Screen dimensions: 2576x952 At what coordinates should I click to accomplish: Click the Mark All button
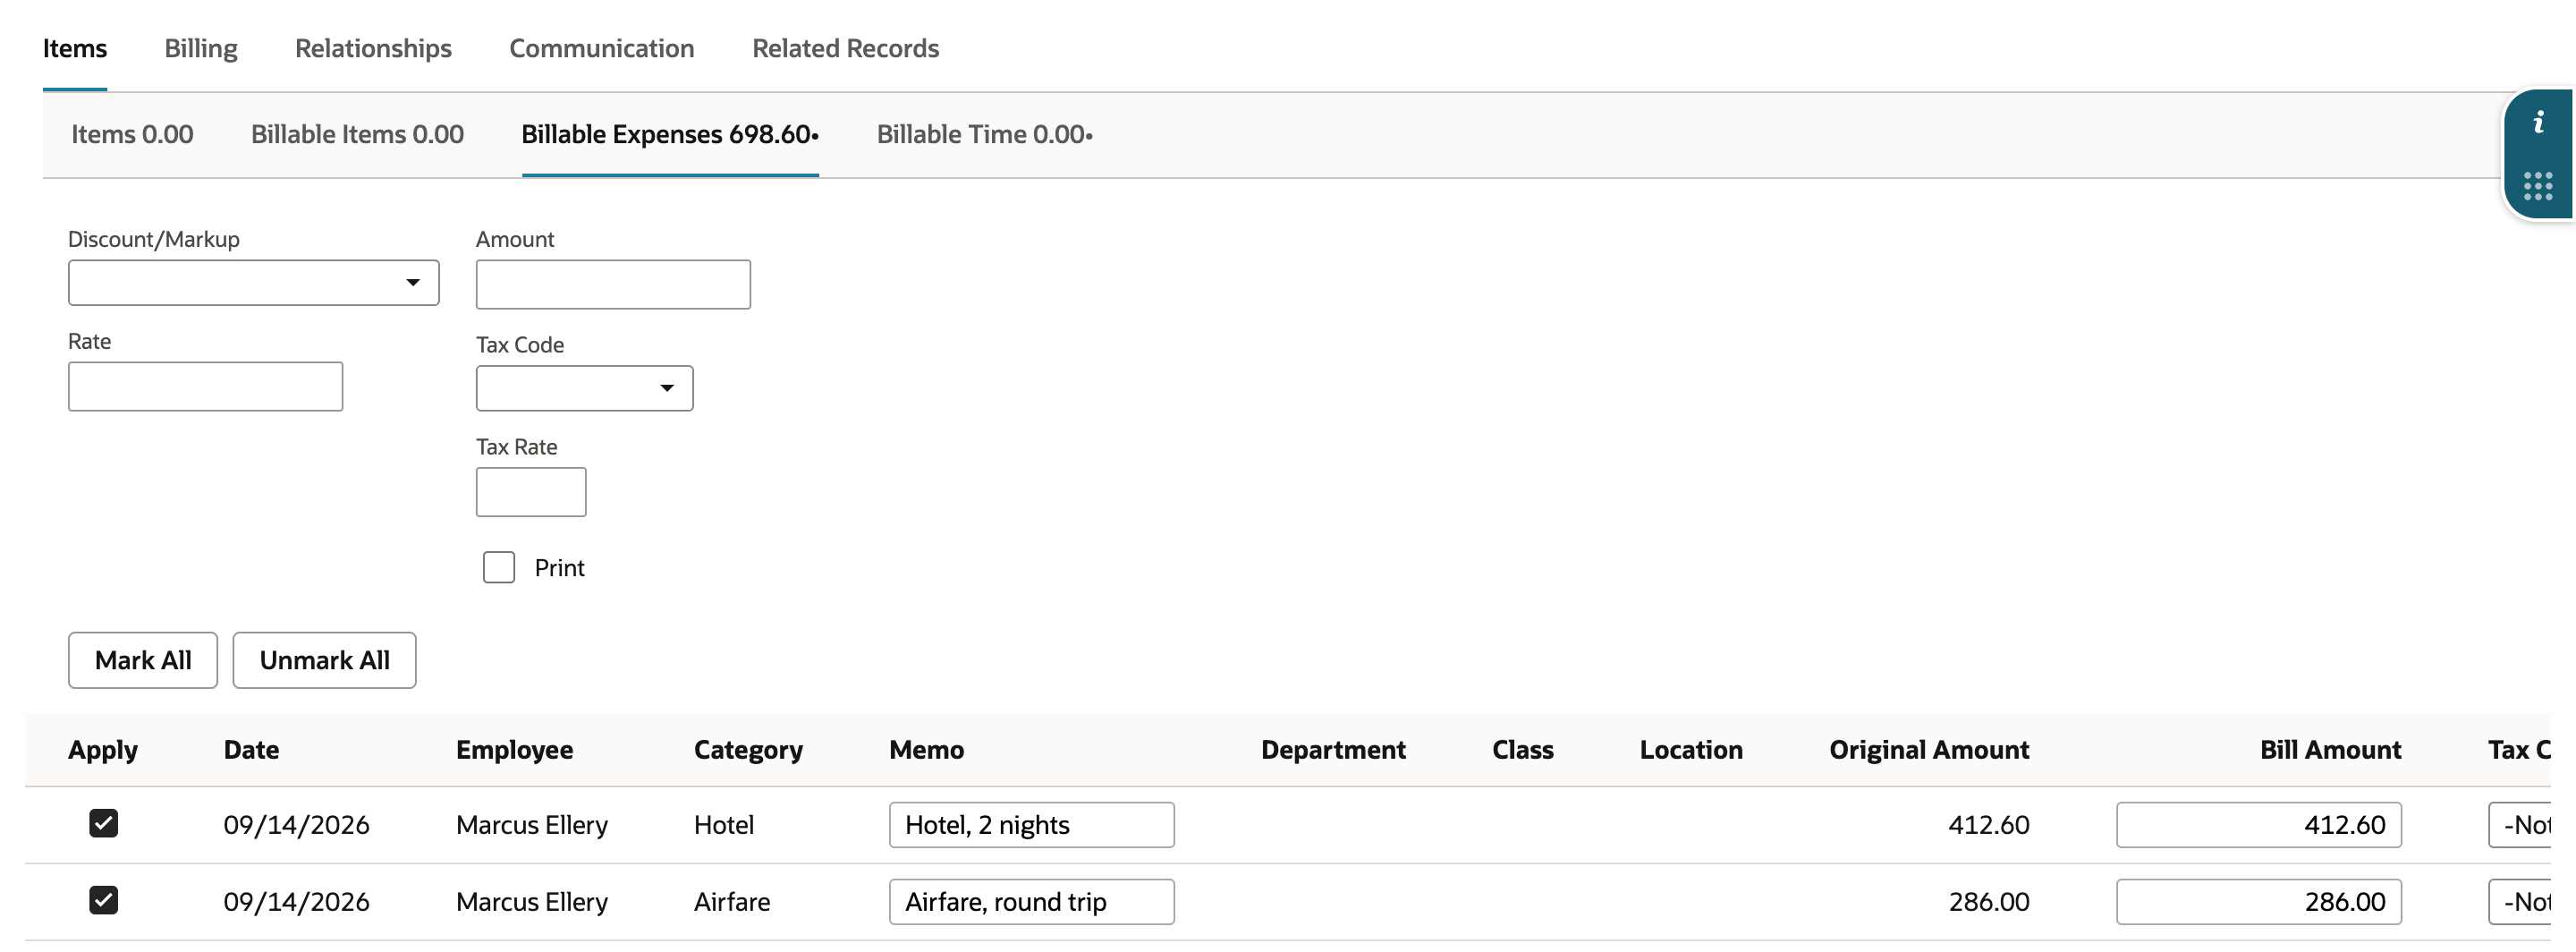tap(143, 660)
